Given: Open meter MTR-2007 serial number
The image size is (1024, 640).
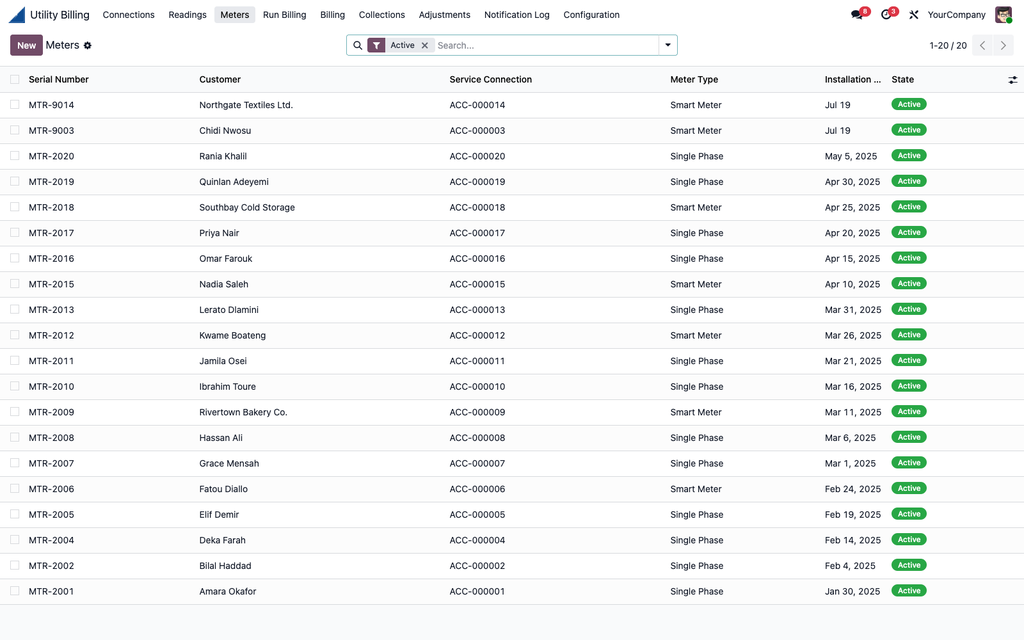Looking at the screenshot, I should [x=51, y=464].
